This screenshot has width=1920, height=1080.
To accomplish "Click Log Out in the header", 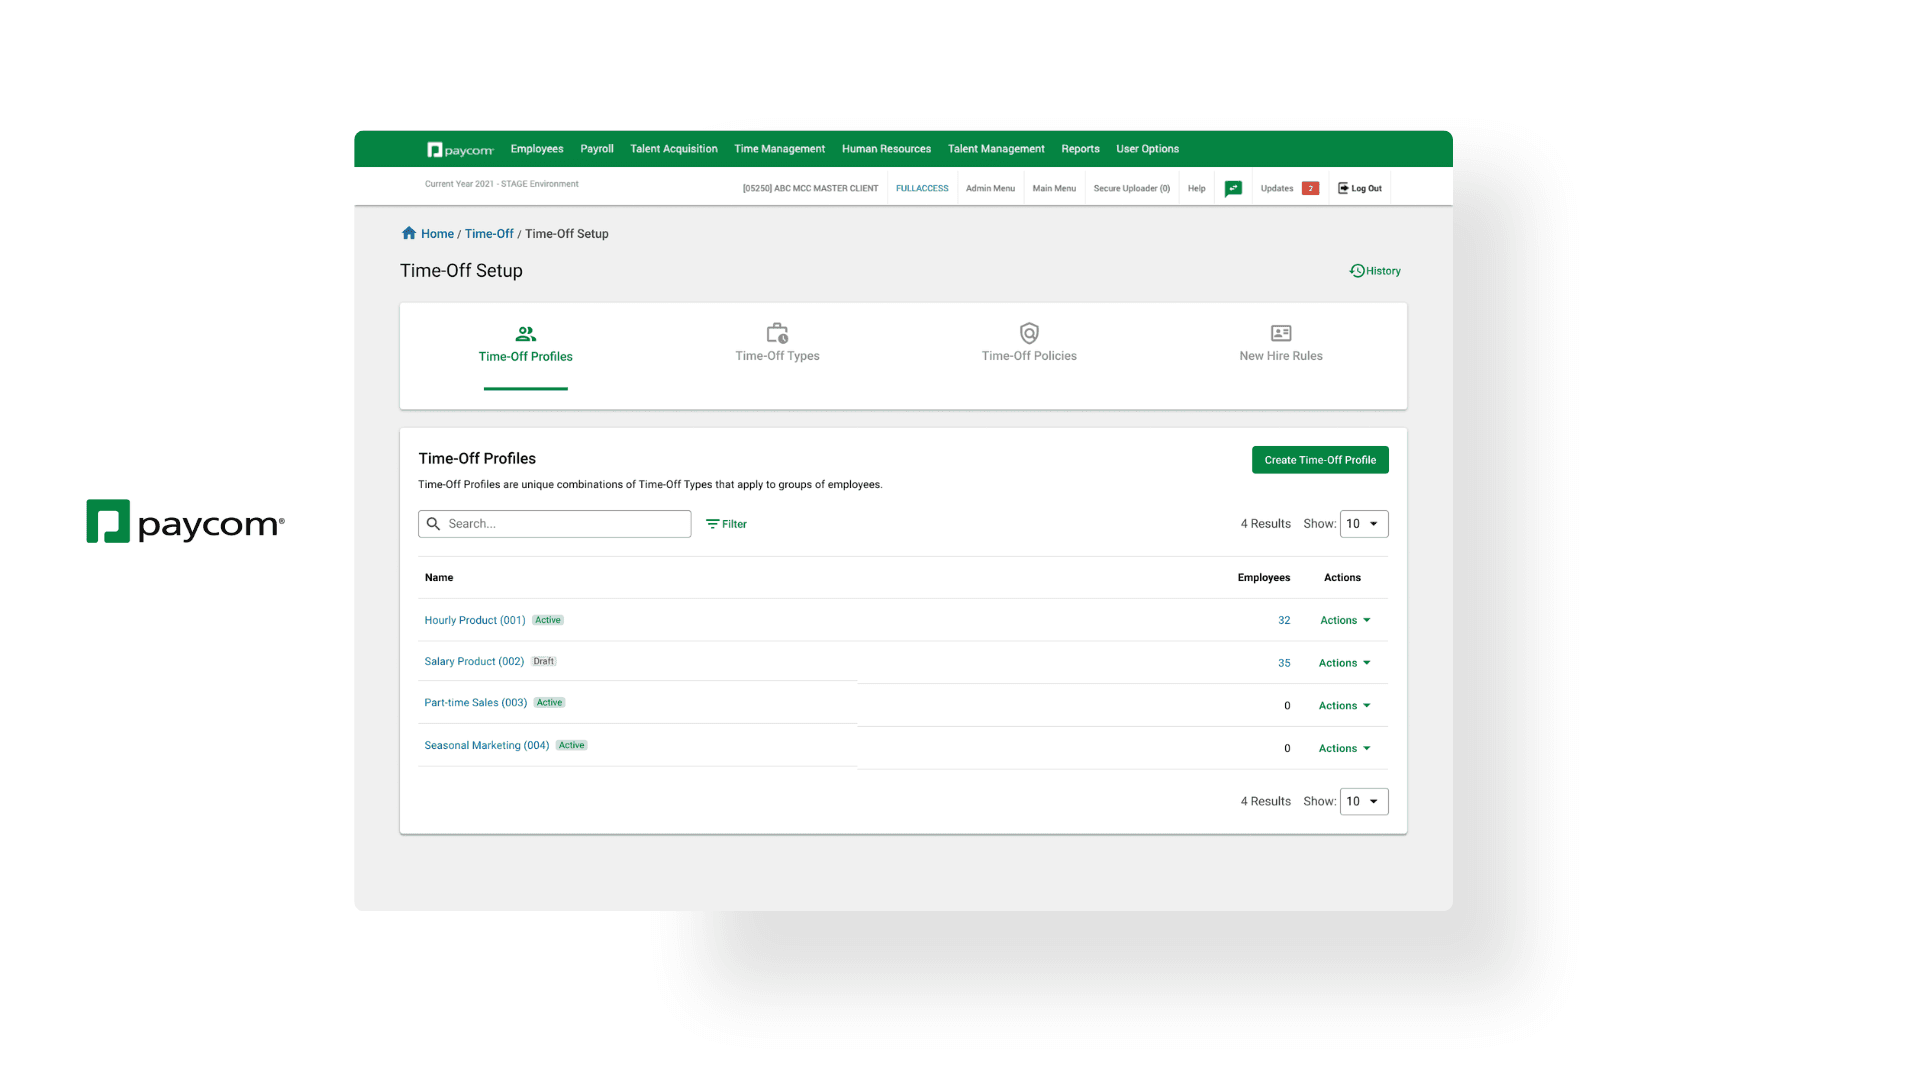I will point(1360,188).
